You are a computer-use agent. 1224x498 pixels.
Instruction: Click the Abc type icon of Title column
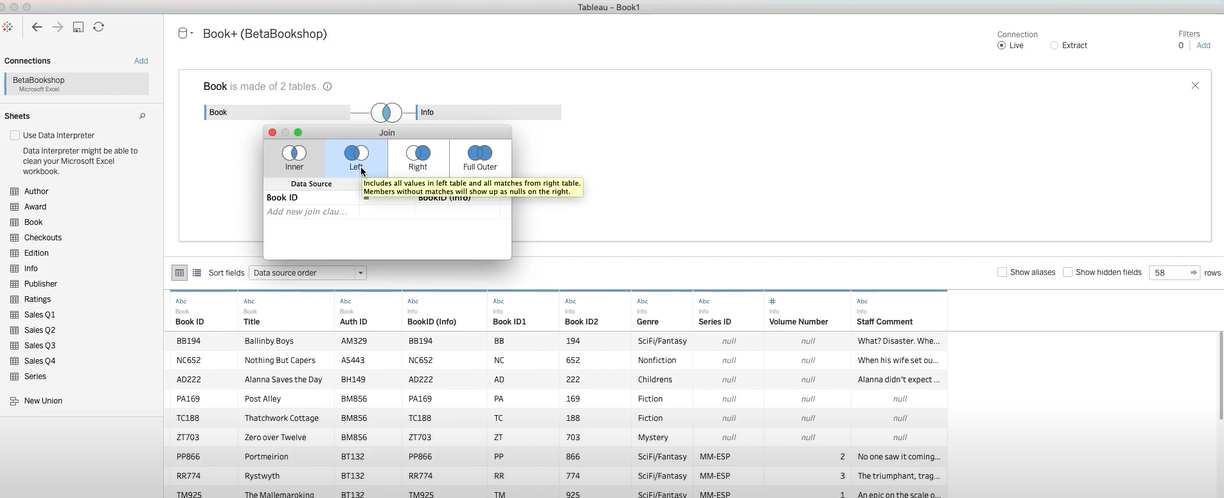coord(250,301)
